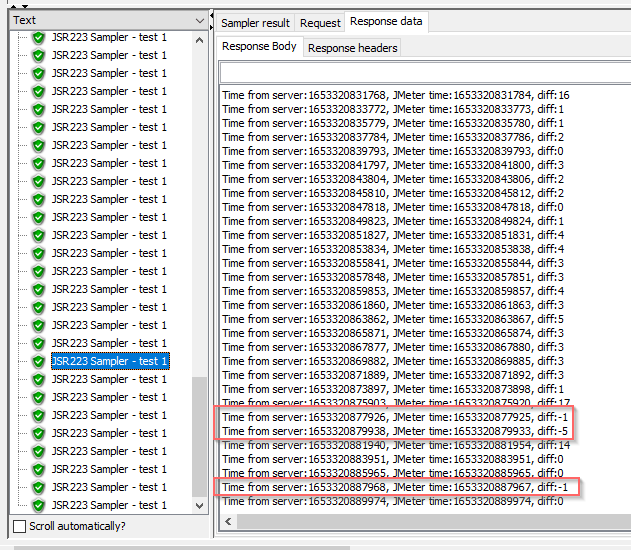Select the highlighted JSR223 Sampler - test 1 row
The image size is (631, 550).
point(110,361)
